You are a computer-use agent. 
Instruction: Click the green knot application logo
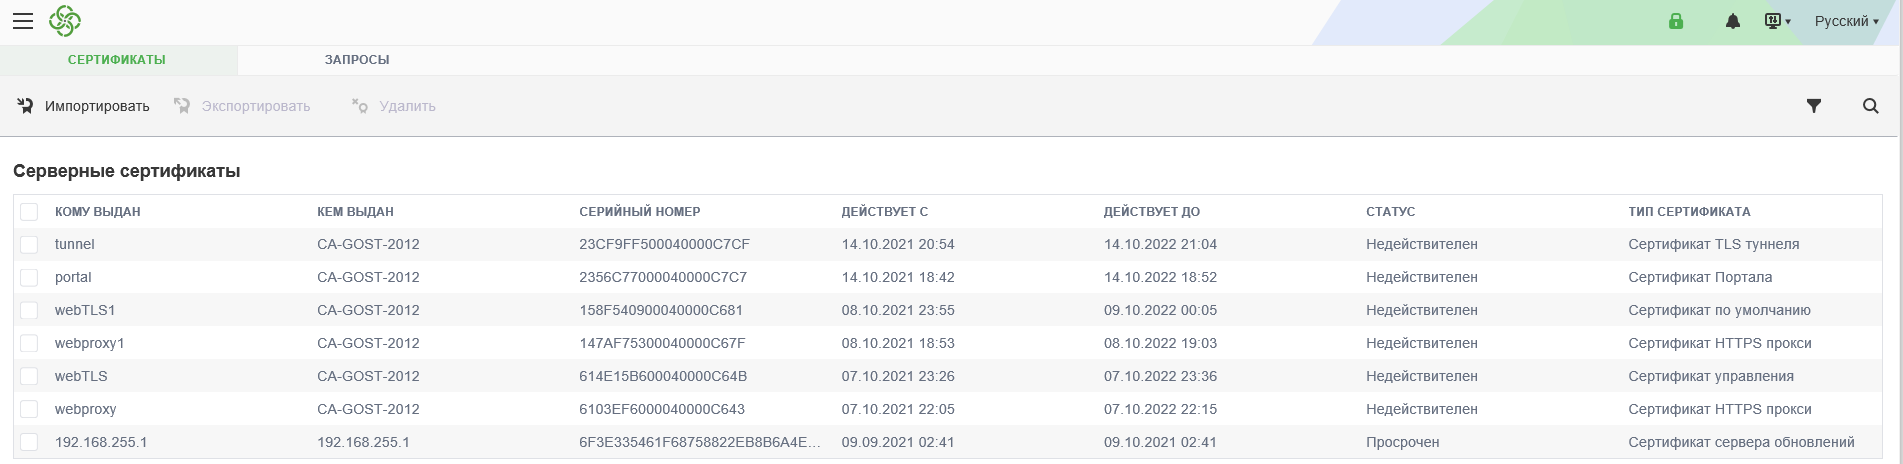(65, 21)
